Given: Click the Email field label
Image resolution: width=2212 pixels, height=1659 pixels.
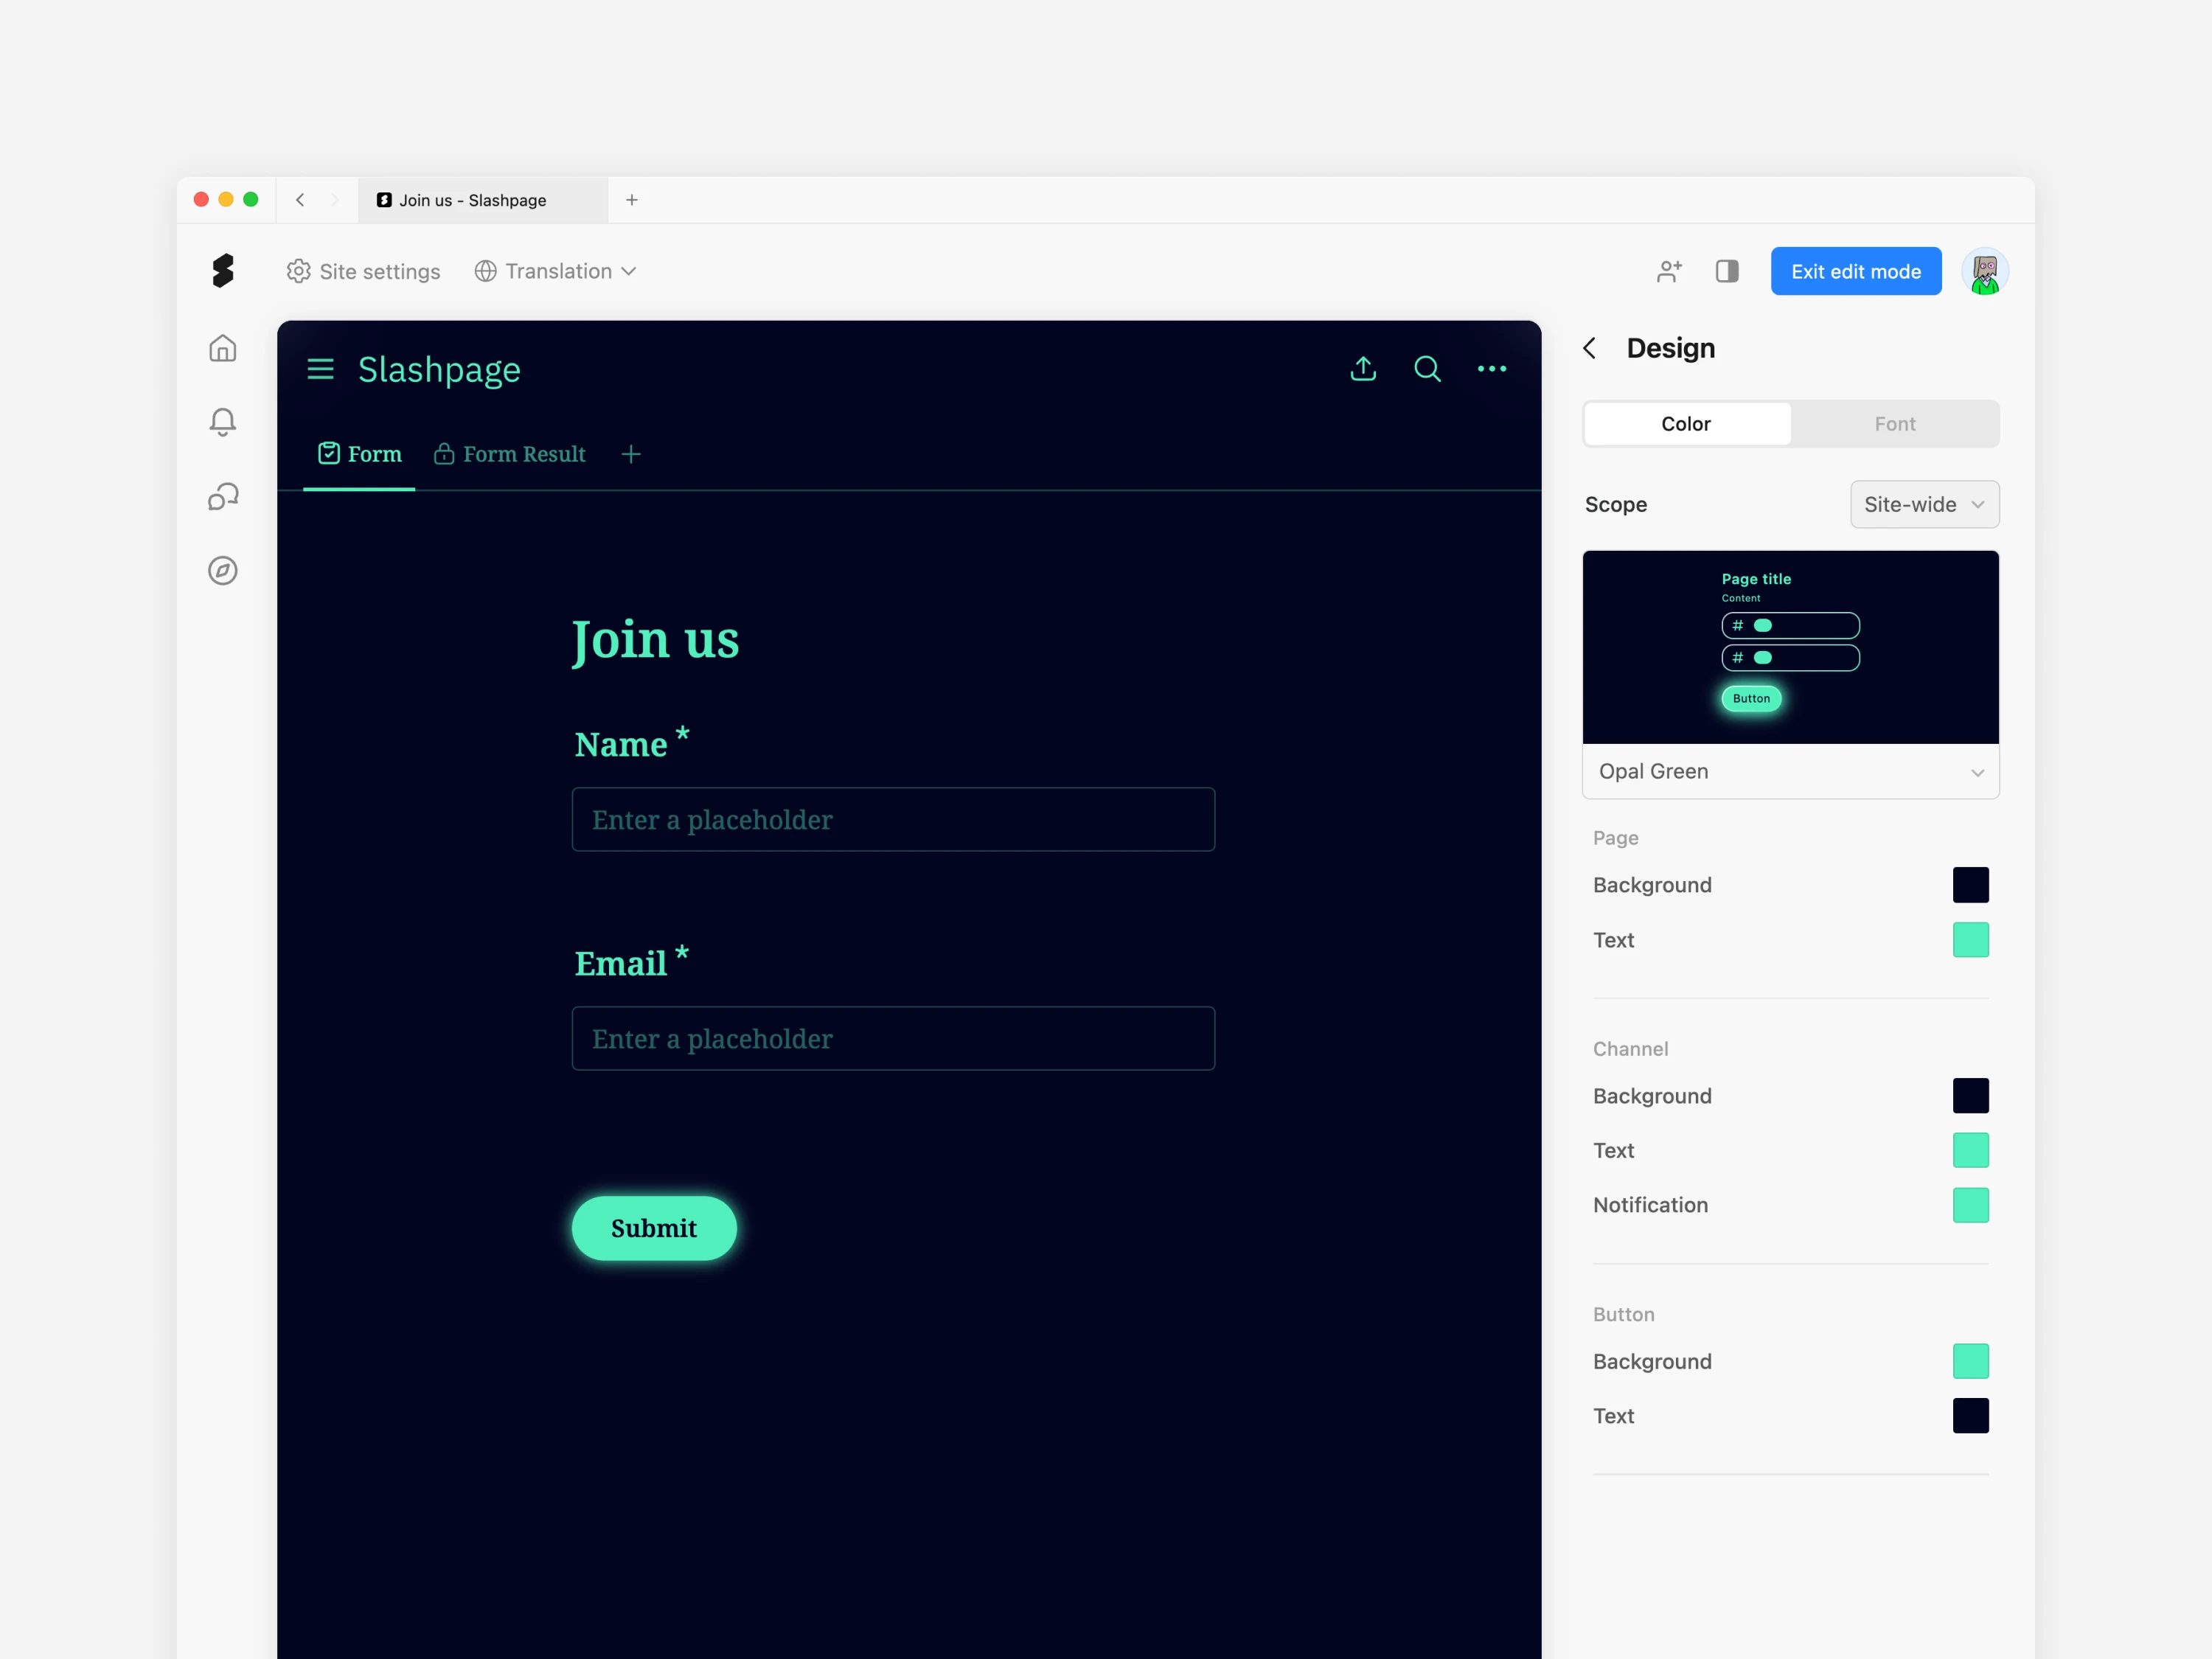Looking at the screenshot, I should [x=620, y=964].
